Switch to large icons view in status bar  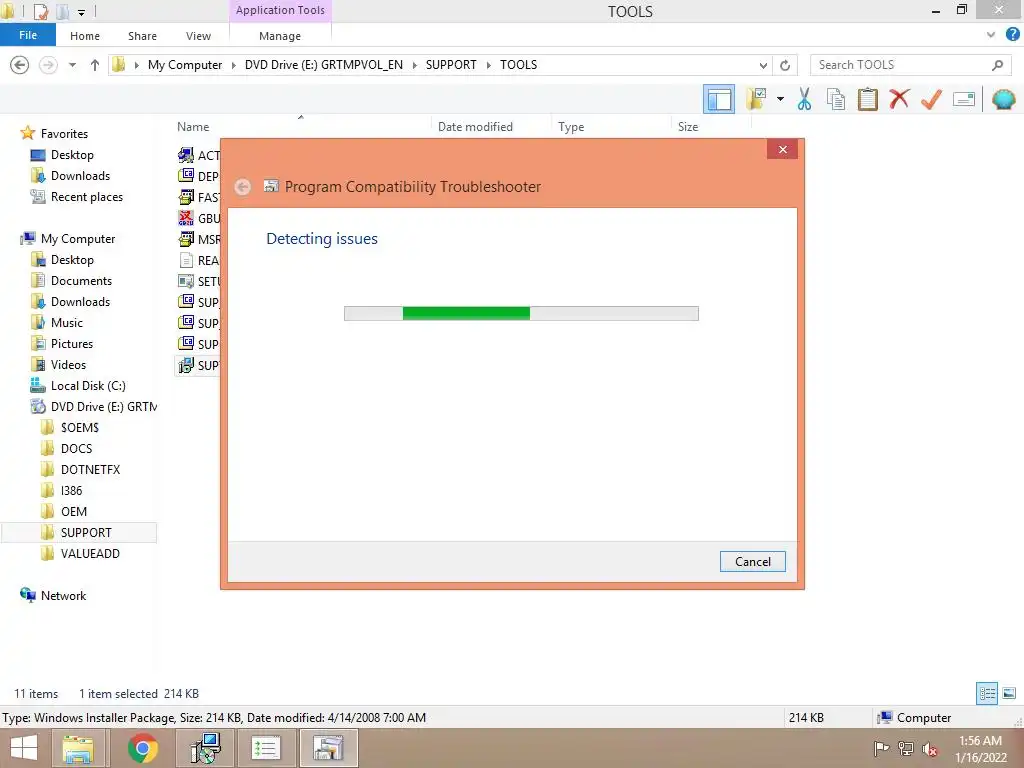[x=1009, y=693]
